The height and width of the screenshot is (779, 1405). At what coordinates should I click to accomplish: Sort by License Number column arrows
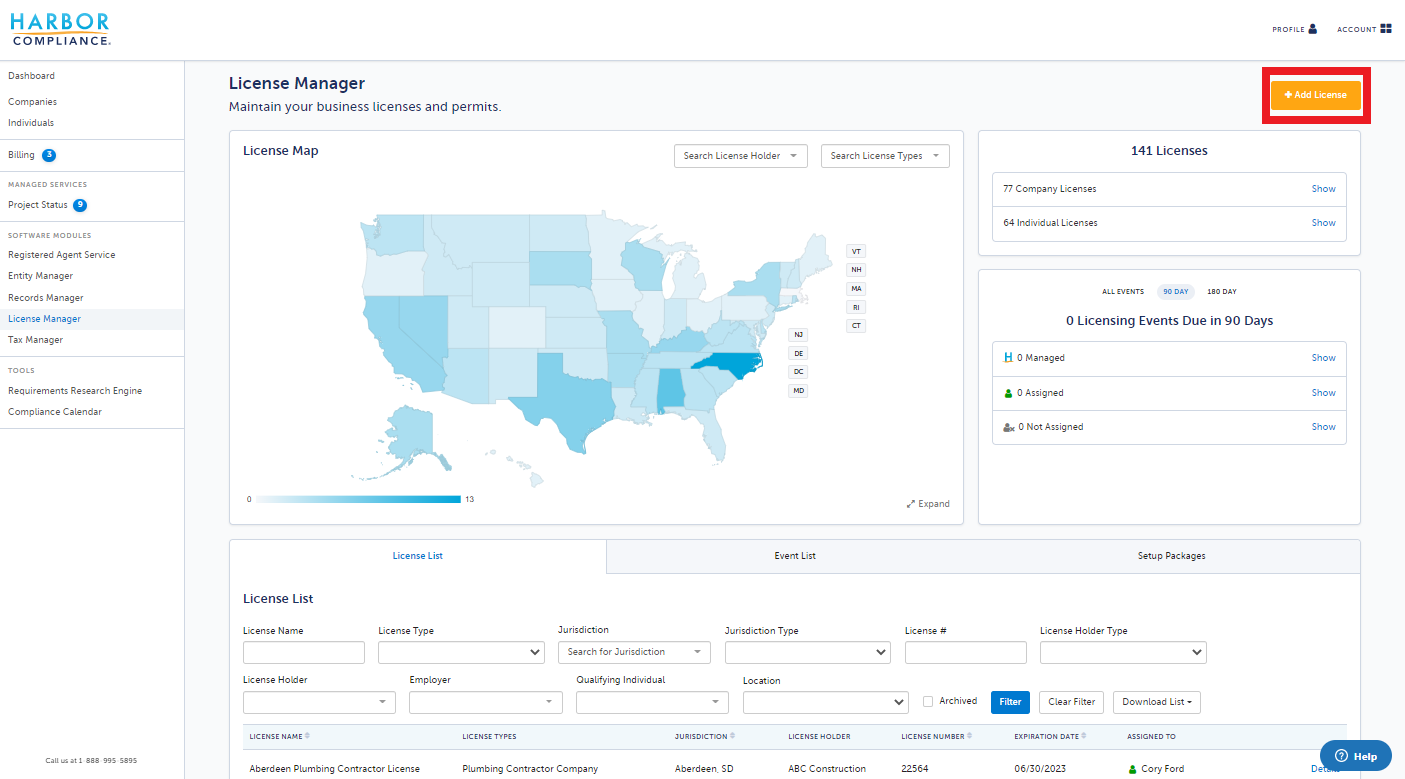(x=969, y=736)
